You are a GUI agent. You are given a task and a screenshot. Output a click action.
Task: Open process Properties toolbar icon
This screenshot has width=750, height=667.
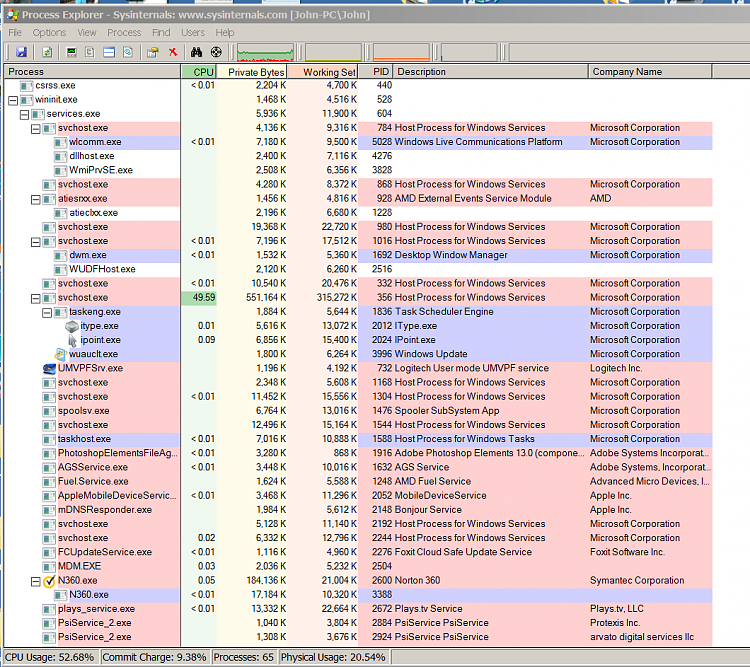153,52
